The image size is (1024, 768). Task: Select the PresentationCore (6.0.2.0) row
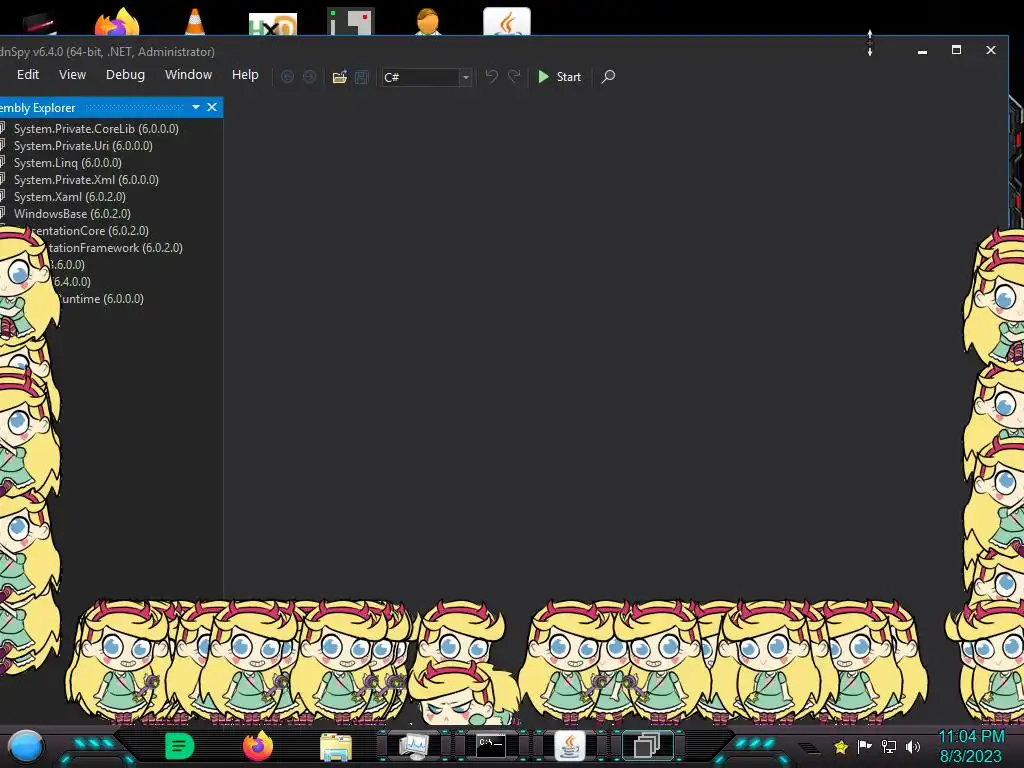(x=89, y=231)
